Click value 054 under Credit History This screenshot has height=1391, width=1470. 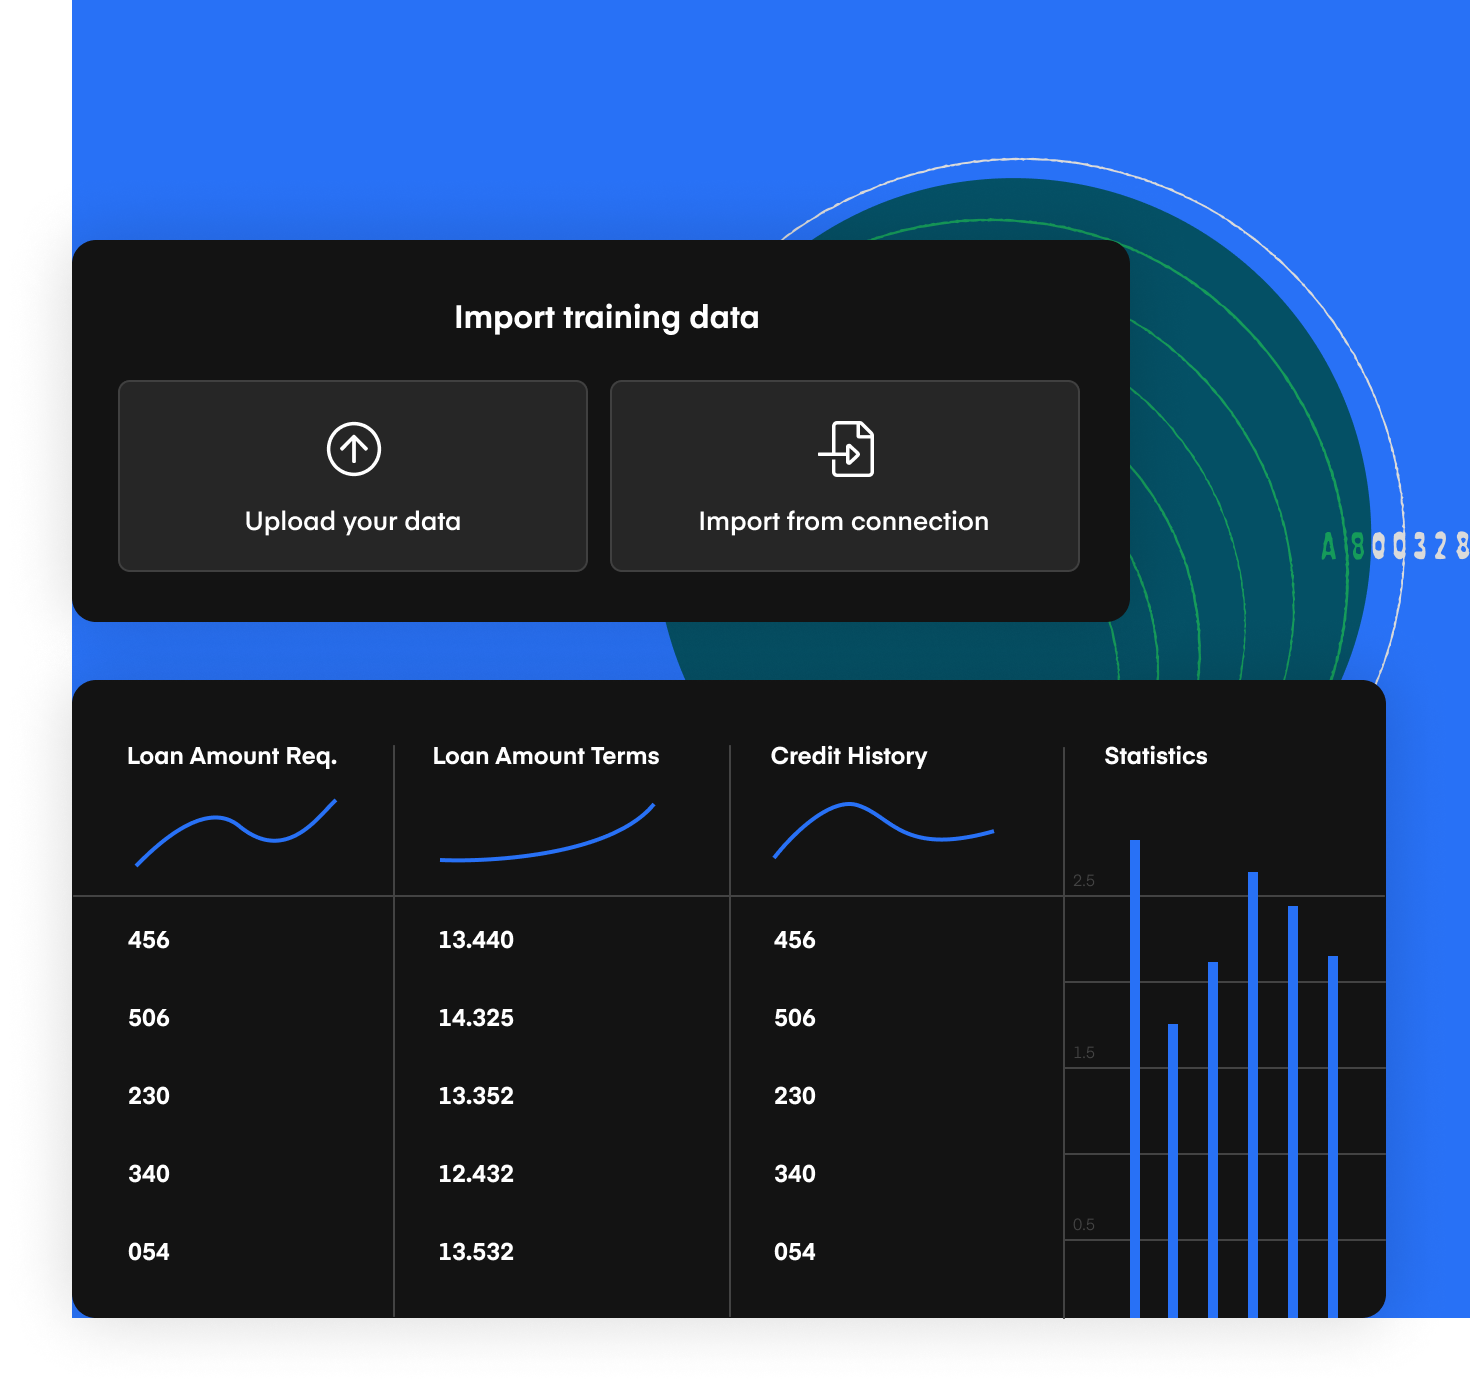pyautogui.click(x=793, y=1252)
